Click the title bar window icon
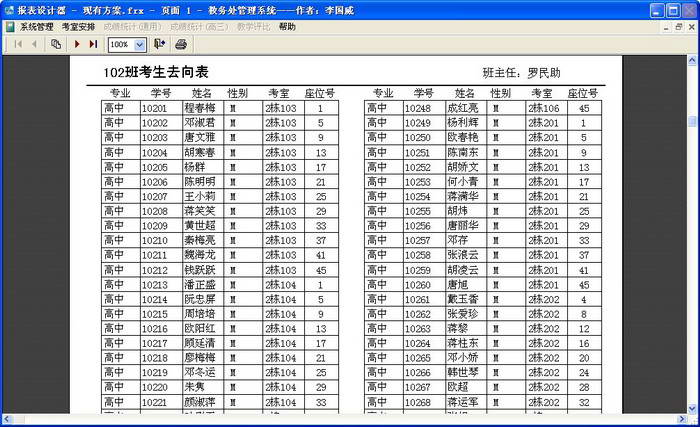 tap(9, 10)
